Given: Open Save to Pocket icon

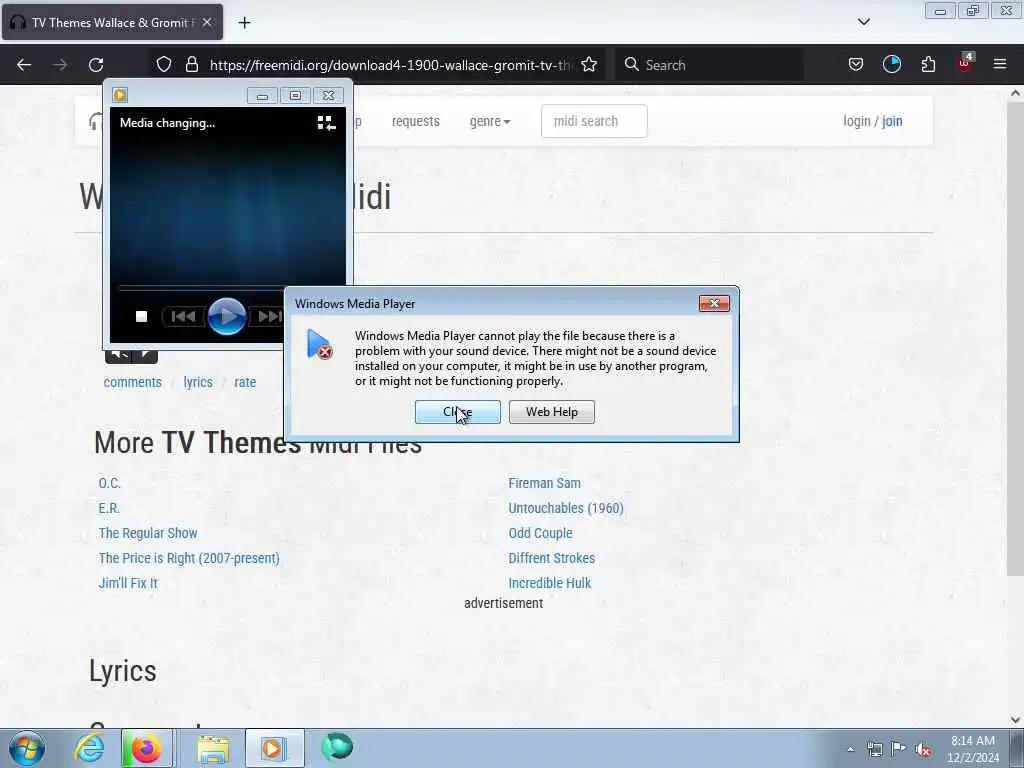Looking at the screenshot, I should coord(856,65).
